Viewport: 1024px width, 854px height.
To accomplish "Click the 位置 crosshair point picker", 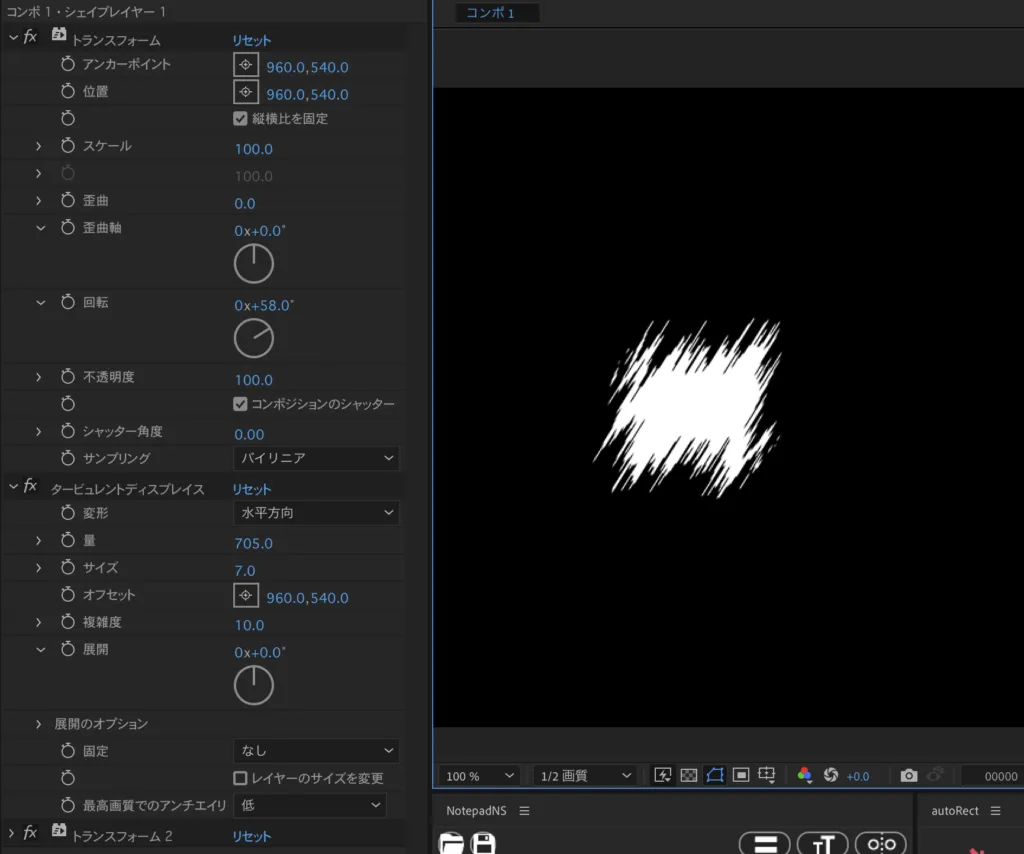I will [x=245, y=93].
